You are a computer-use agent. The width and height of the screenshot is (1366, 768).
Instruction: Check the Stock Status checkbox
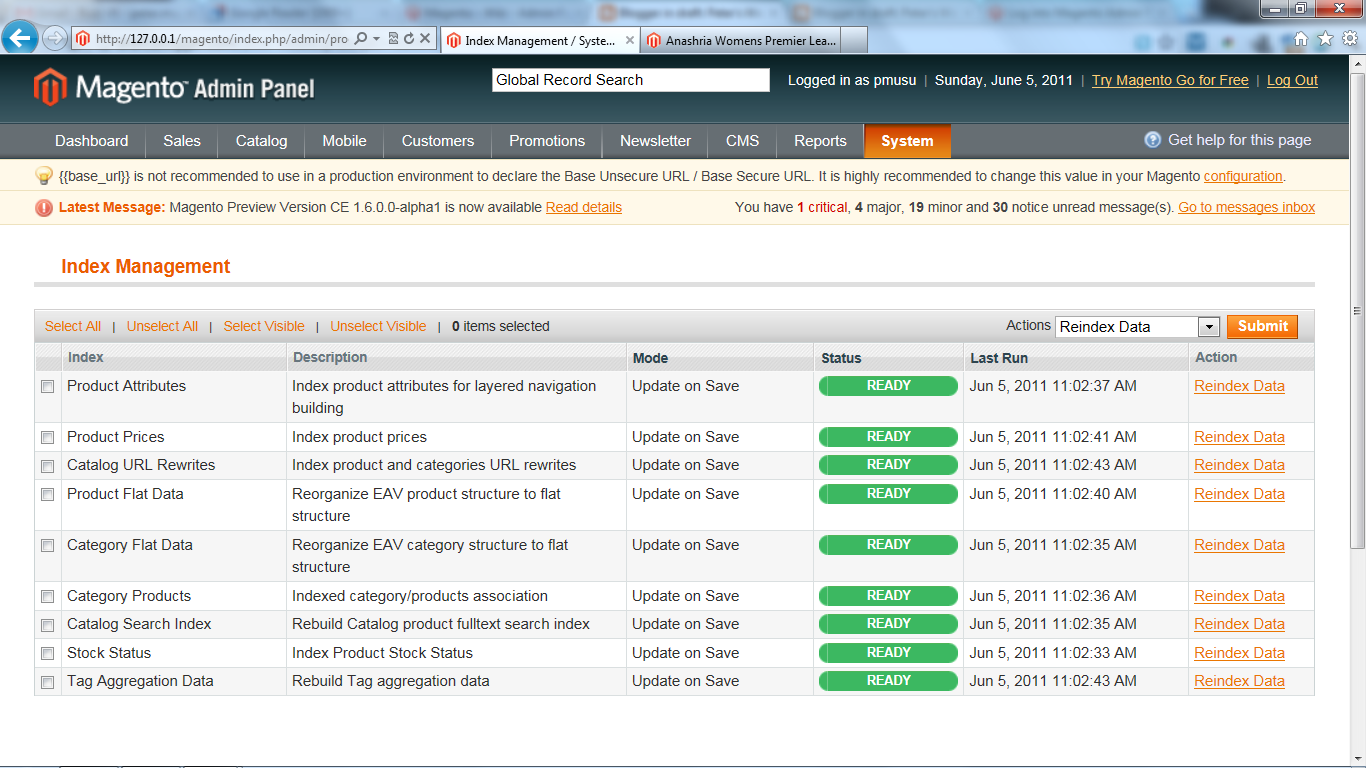tap(47, 654)
